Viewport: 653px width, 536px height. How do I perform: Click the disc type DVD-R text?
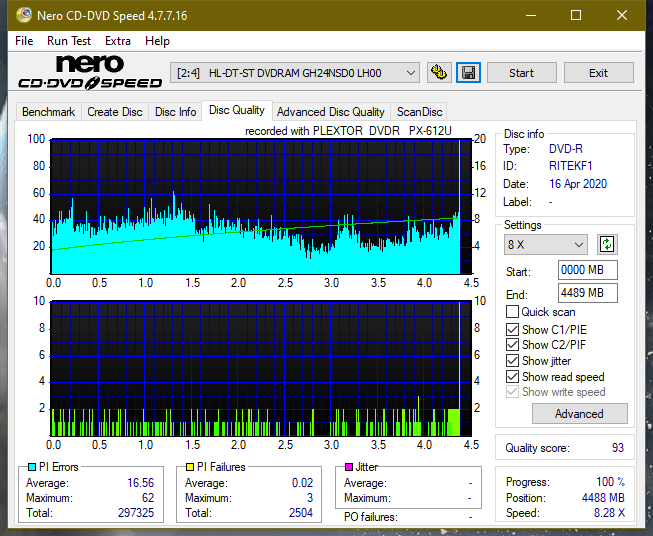coord(566,149)
